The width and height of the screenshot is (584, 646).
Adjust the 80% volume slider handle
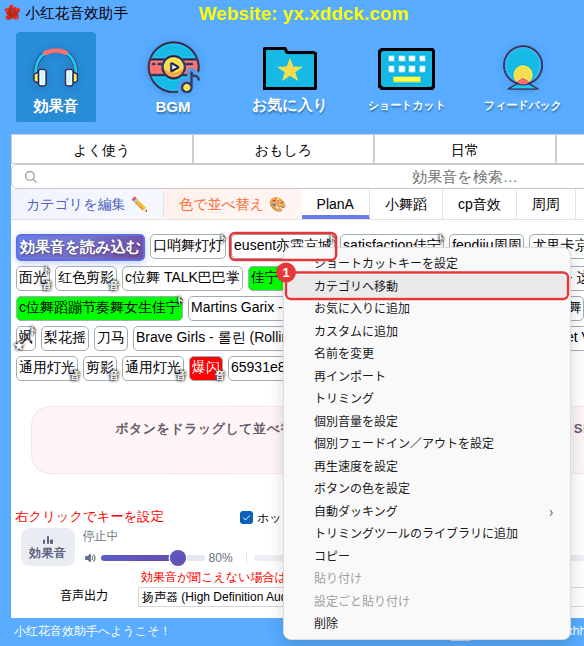tap(178, 558)
